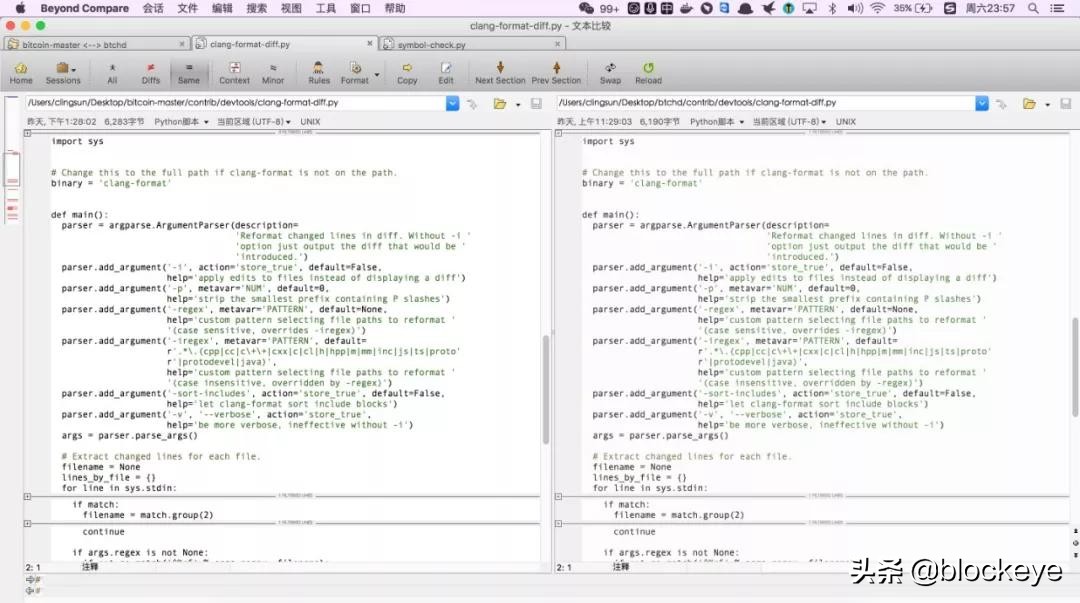The image size is (1080, 603).
Task: Open the Sessions toolbar button
Action: pyautogui.click(x=63, y=73)
